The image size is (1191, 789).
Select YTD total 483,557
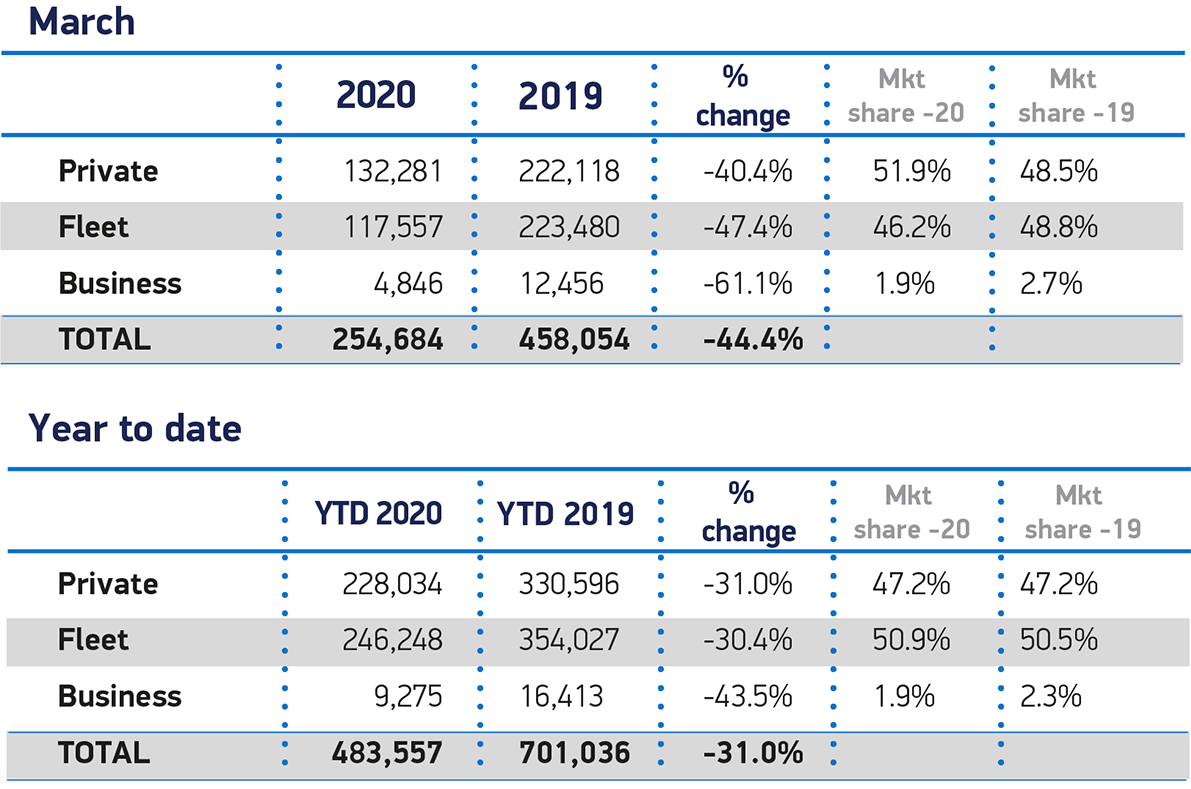coord(387,753)
